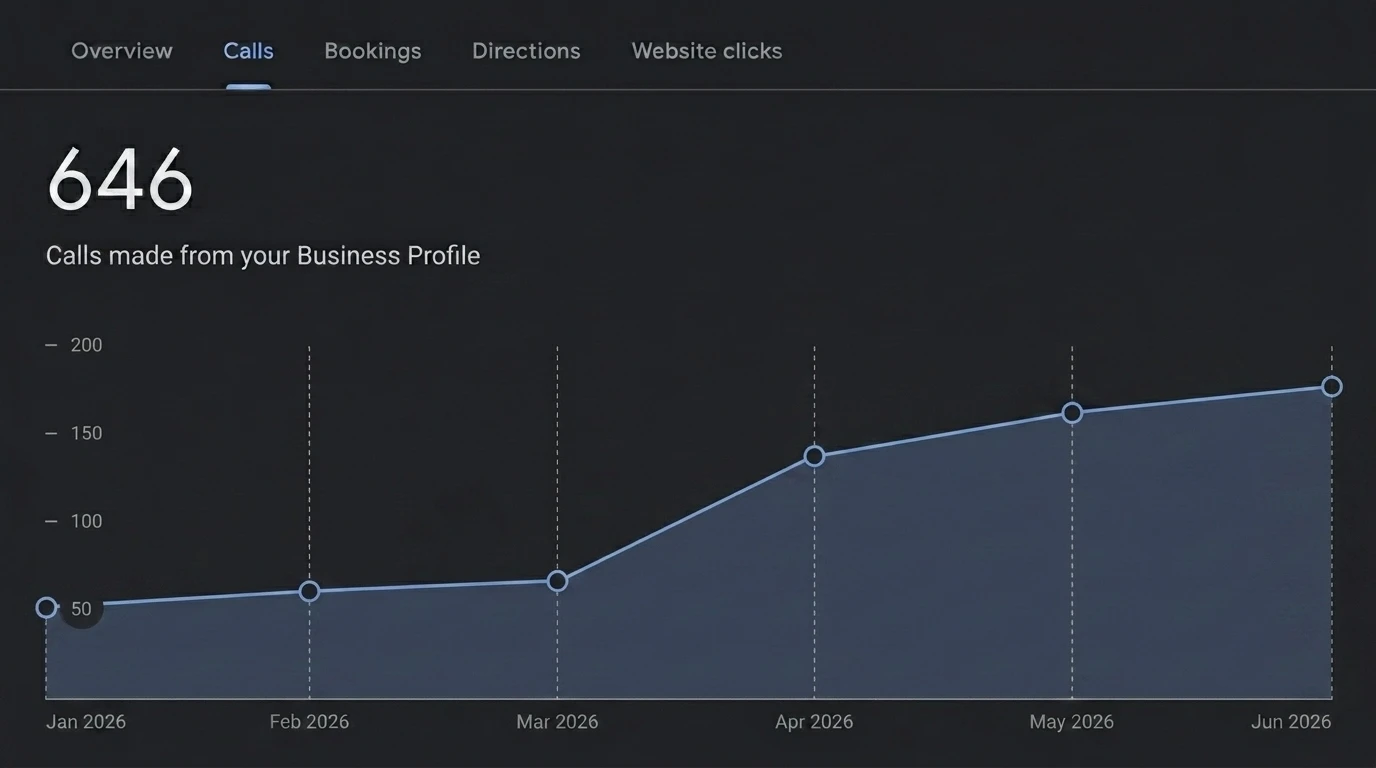Click the Jan 2026 axis label
1376x768 pixels.
(x=86, y=722)
